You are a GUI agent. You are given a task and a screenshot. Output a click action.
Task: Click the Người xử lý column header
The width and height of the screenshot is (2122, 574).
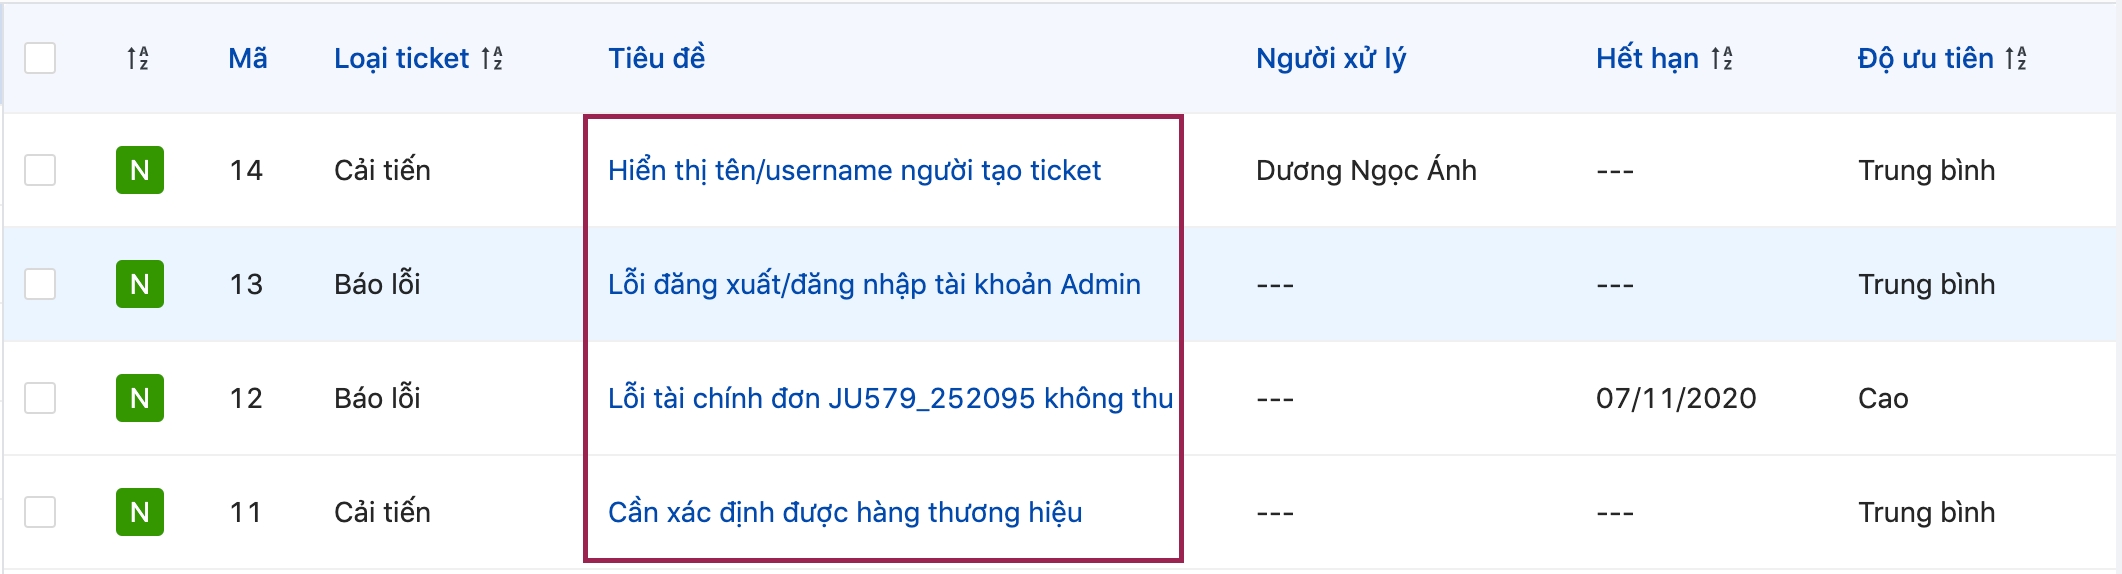(x=1330, y=59)
